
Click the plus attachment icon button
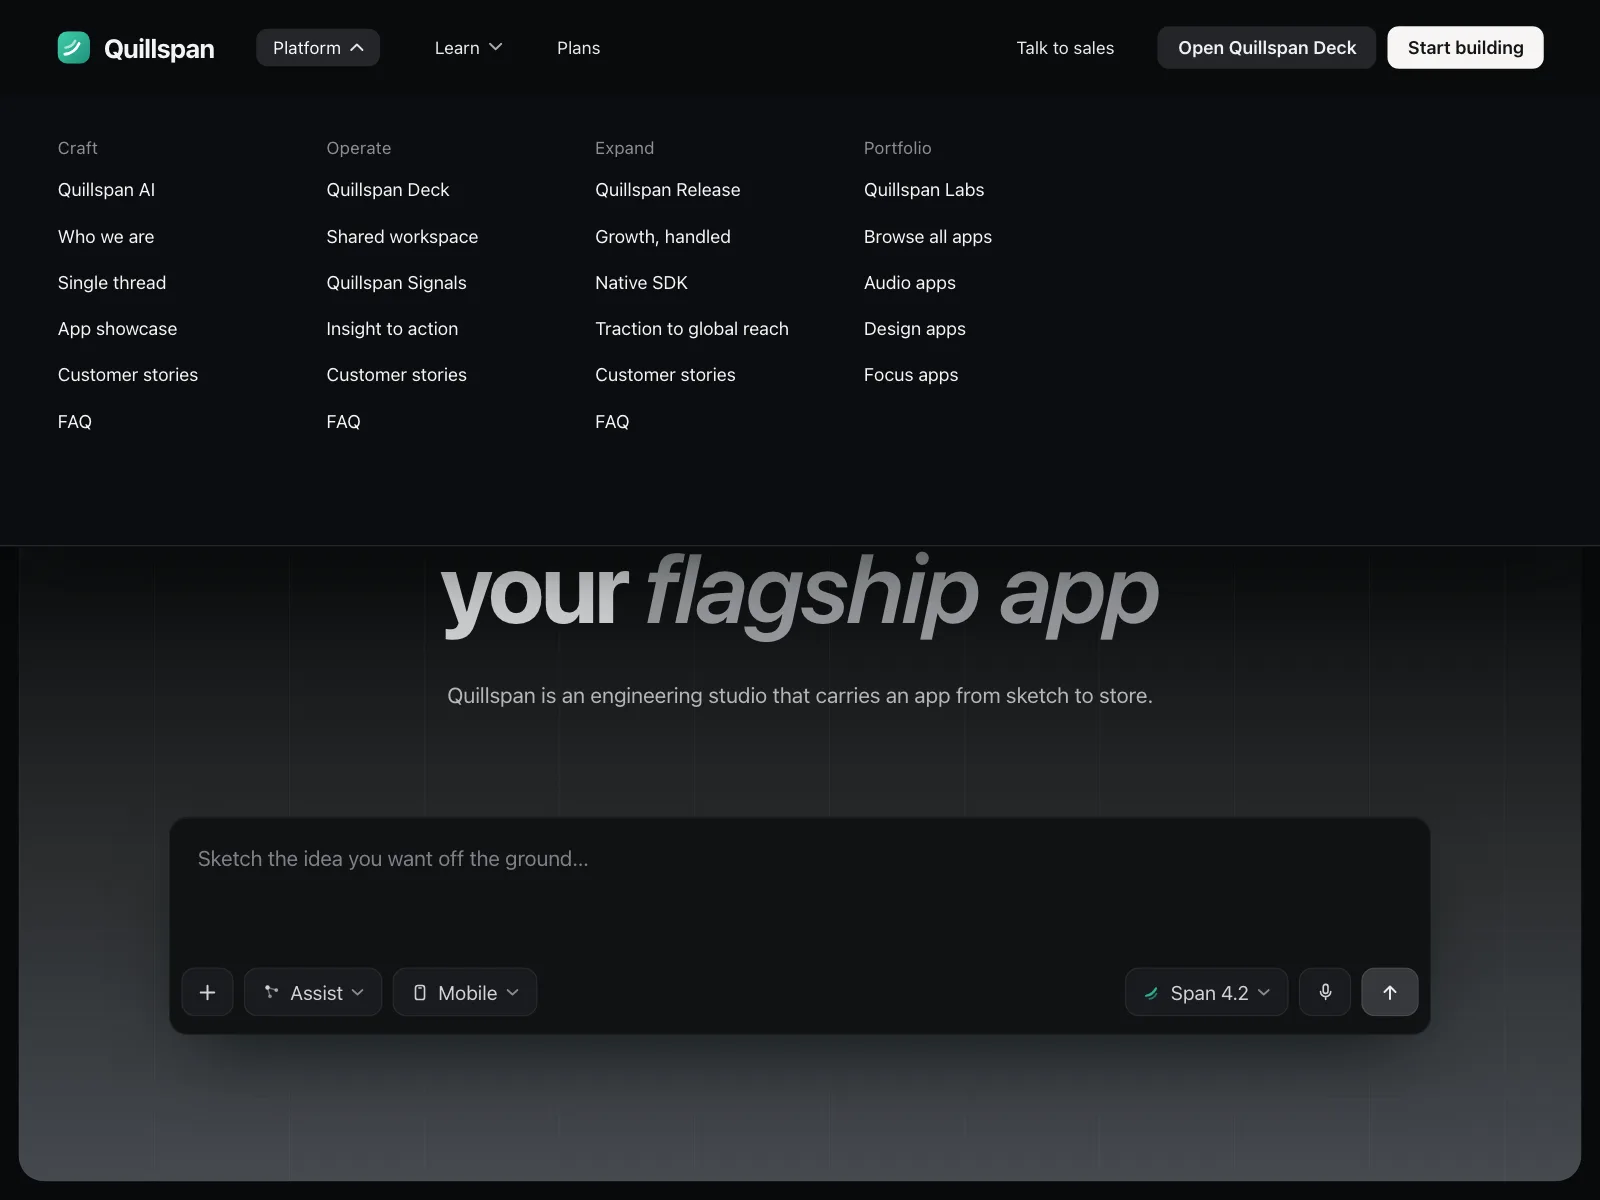click(x=208, y=992)
